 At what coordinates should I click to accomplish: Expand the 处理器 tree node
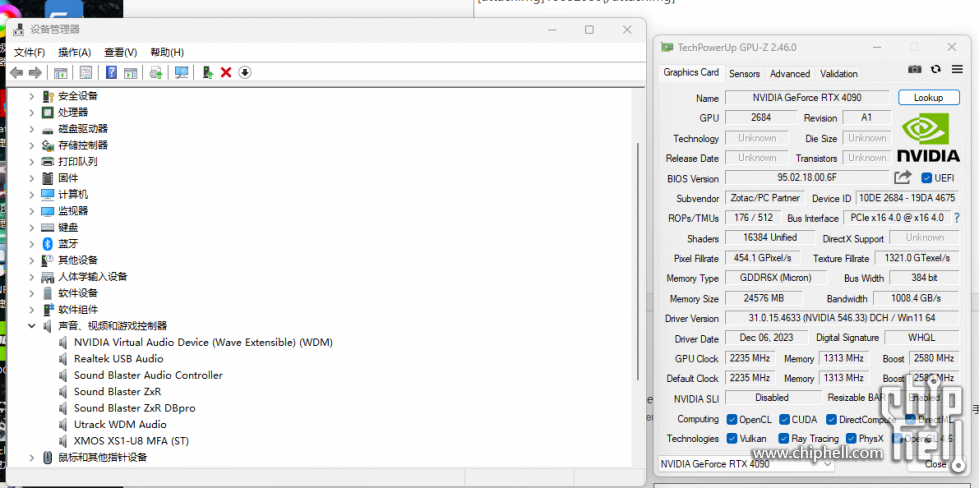click(x=31, y=112)
